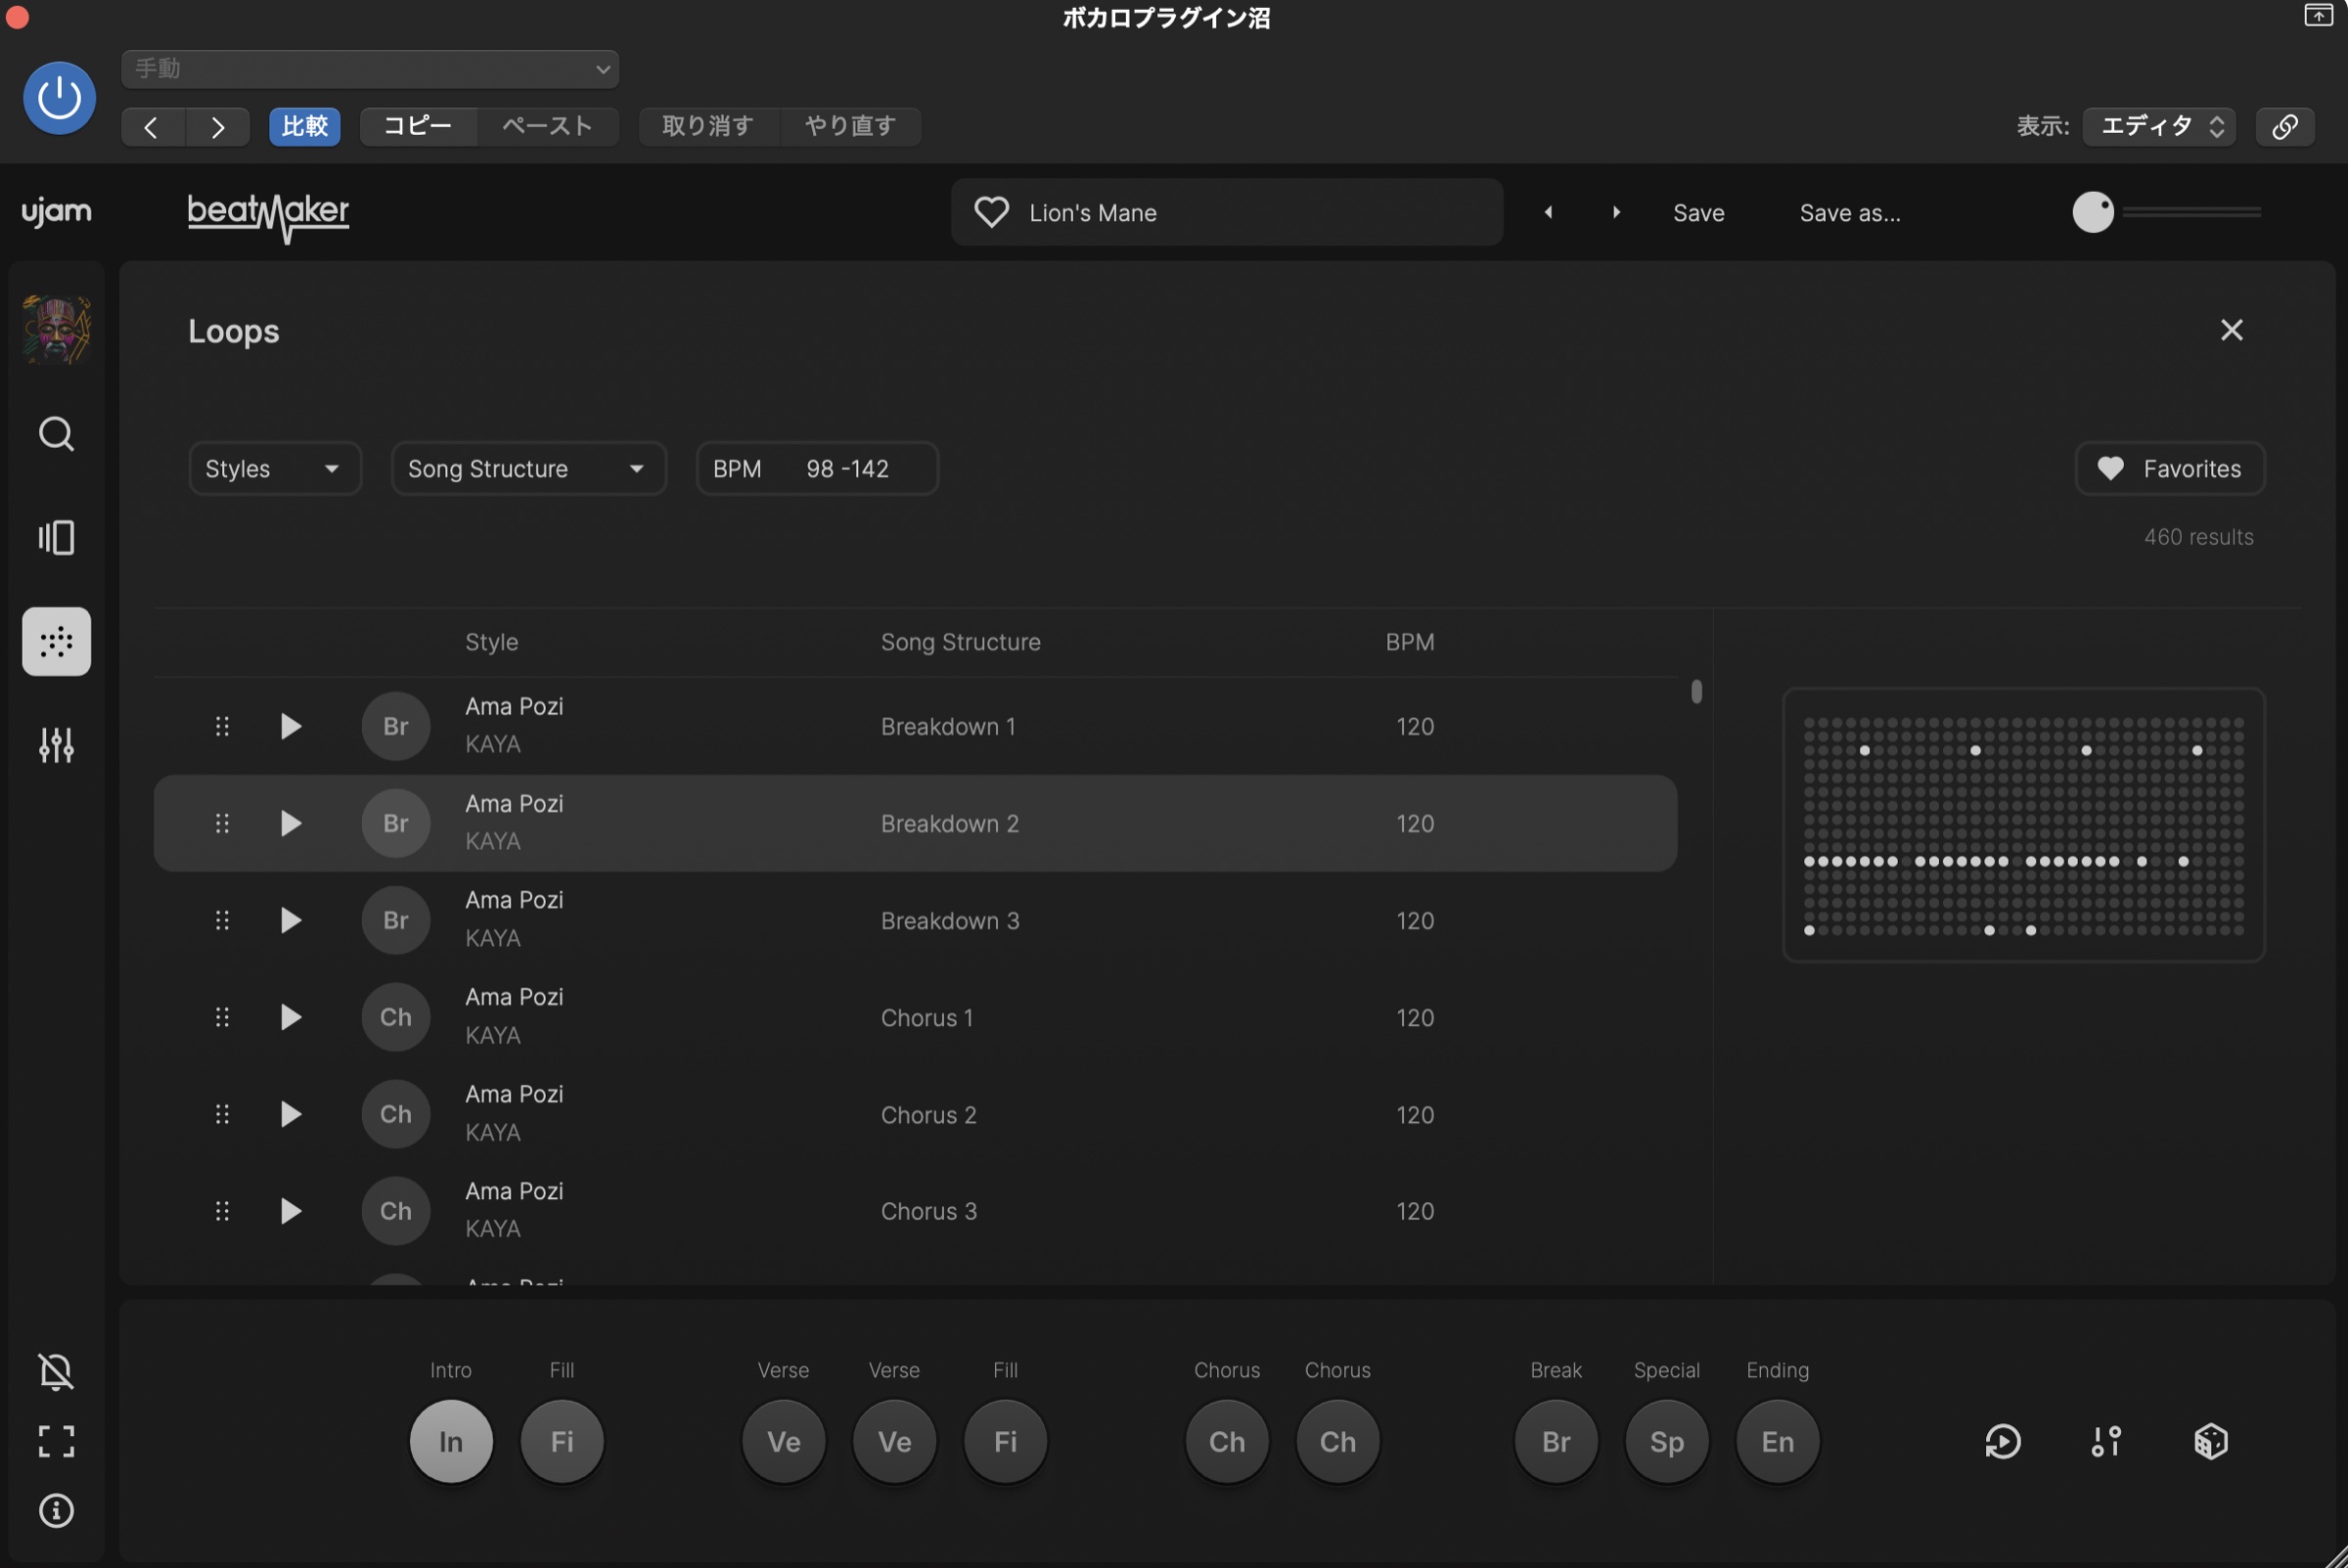Click the Br badge on Breakdown 2 row
This screenshot has height=1568, width=2348.
(396, 823)
